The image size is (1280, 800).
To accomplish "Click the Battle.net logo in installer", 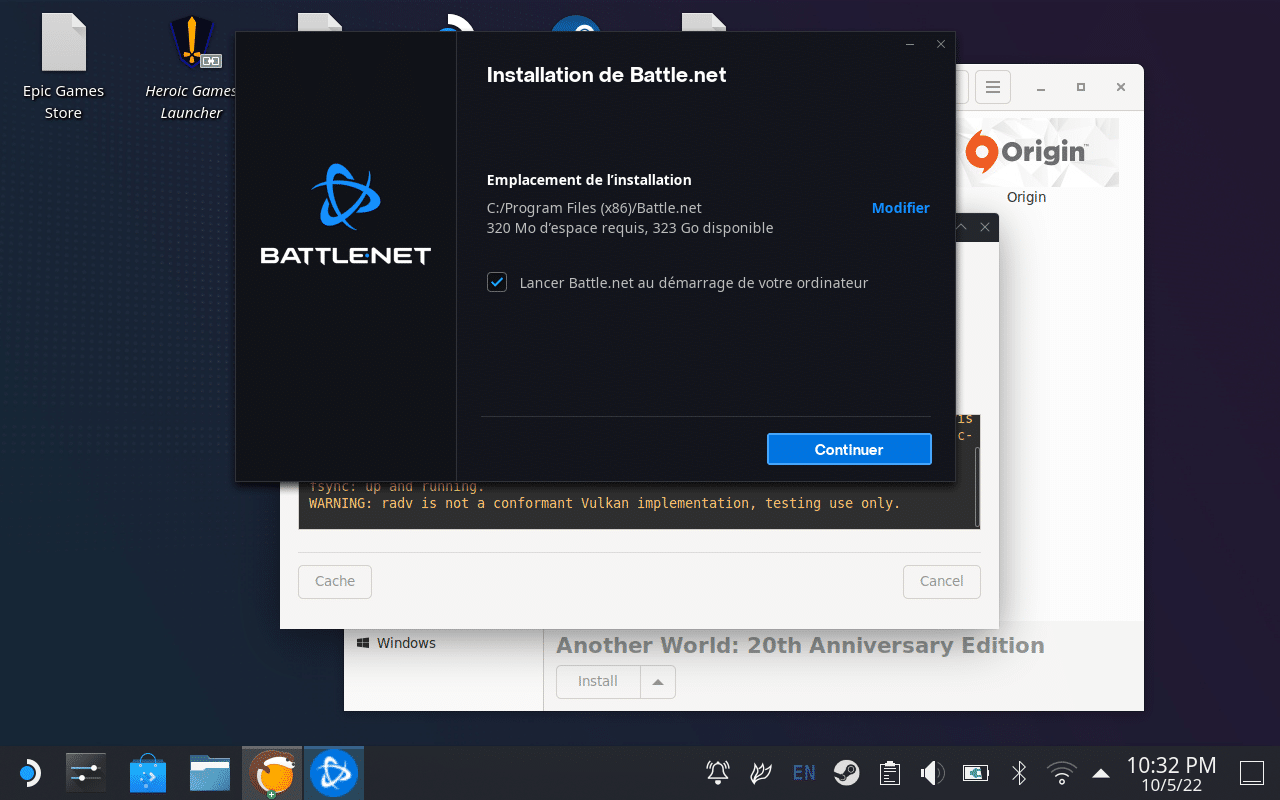I will coord(345,215).
